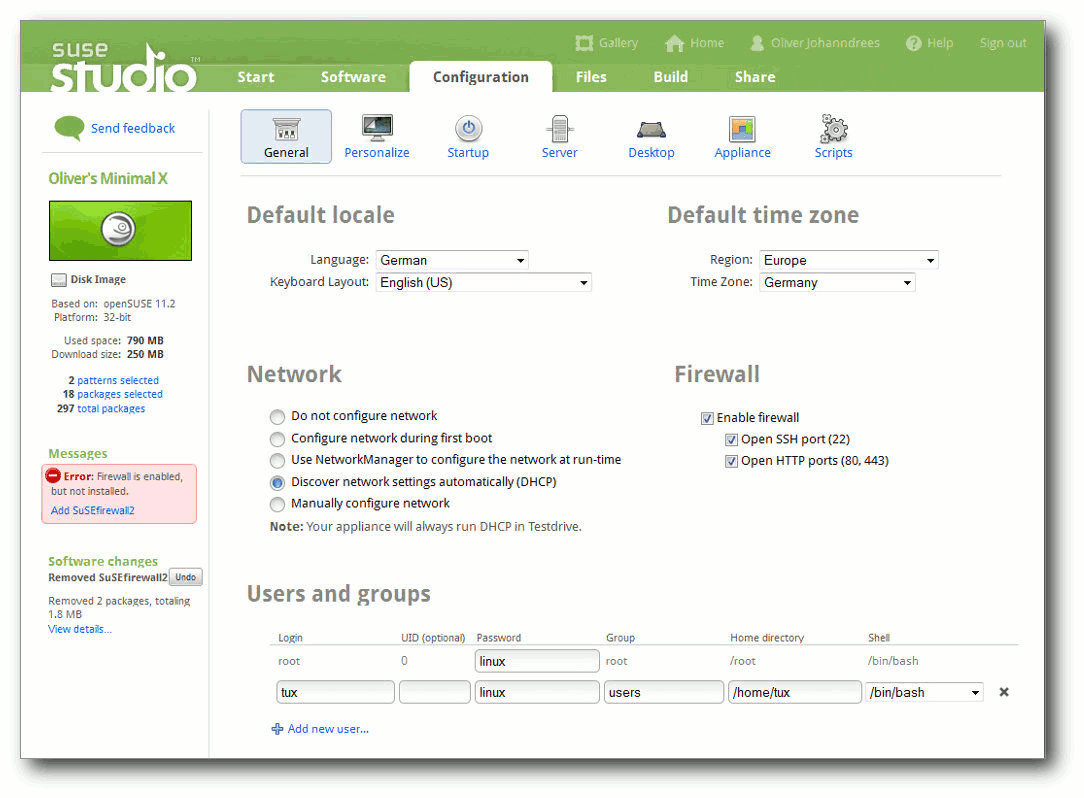Viewport: 1084px width, 798px height.
Task: Select DHCP automatic network discovery
Action: [x=277, y=482]
